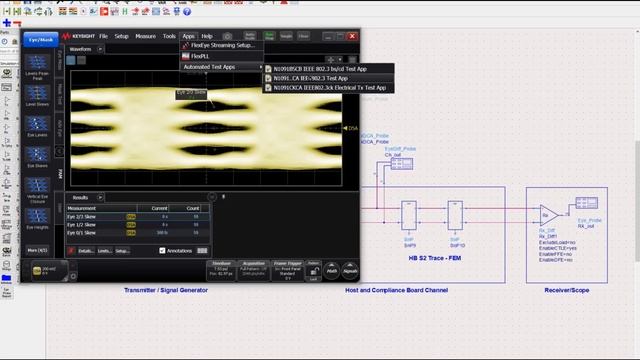Click the EyeDiff_Probe component in schematic

(402, 164)
